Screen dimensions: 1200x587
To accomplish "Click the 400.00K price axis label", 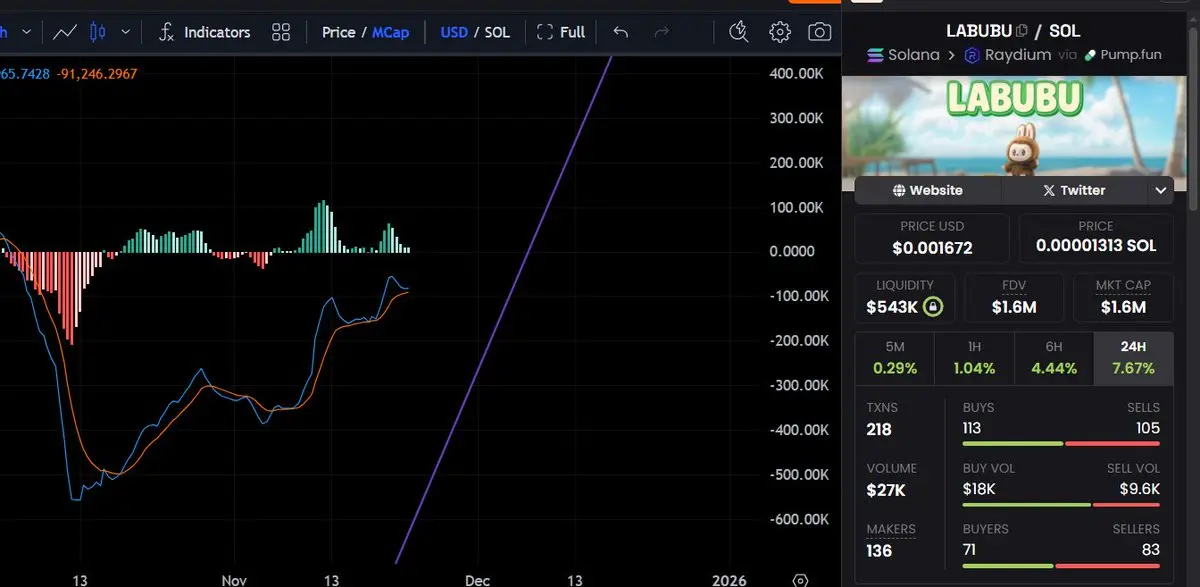I will click(796, 74).
